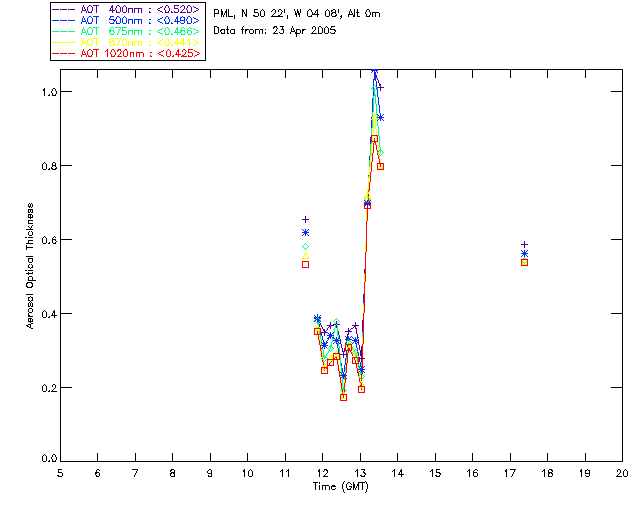
Task: Click the y-axis tick label "0.0"
Action: point(49,458)
